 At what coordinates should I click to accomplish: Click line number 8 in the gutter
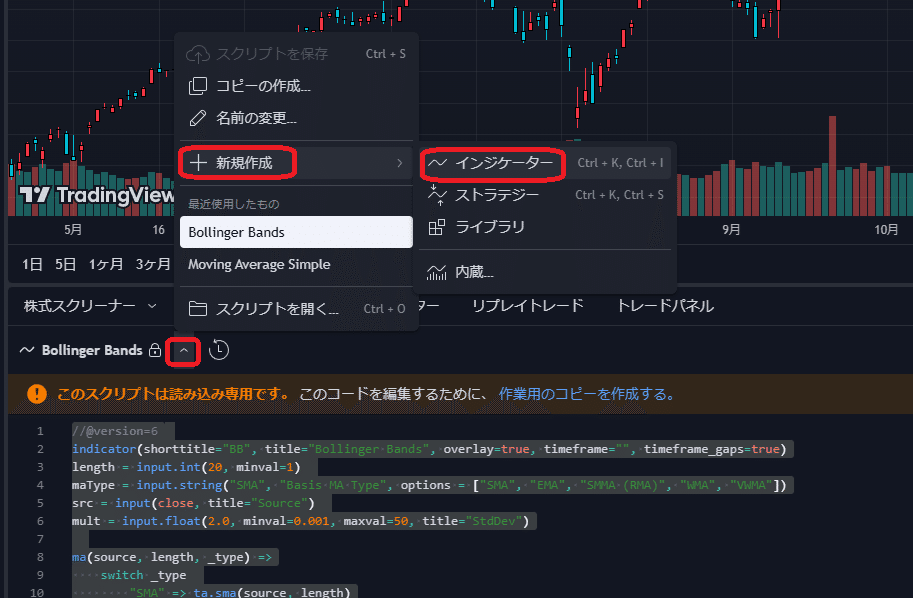pyautogui.click(x=40, y=557)
